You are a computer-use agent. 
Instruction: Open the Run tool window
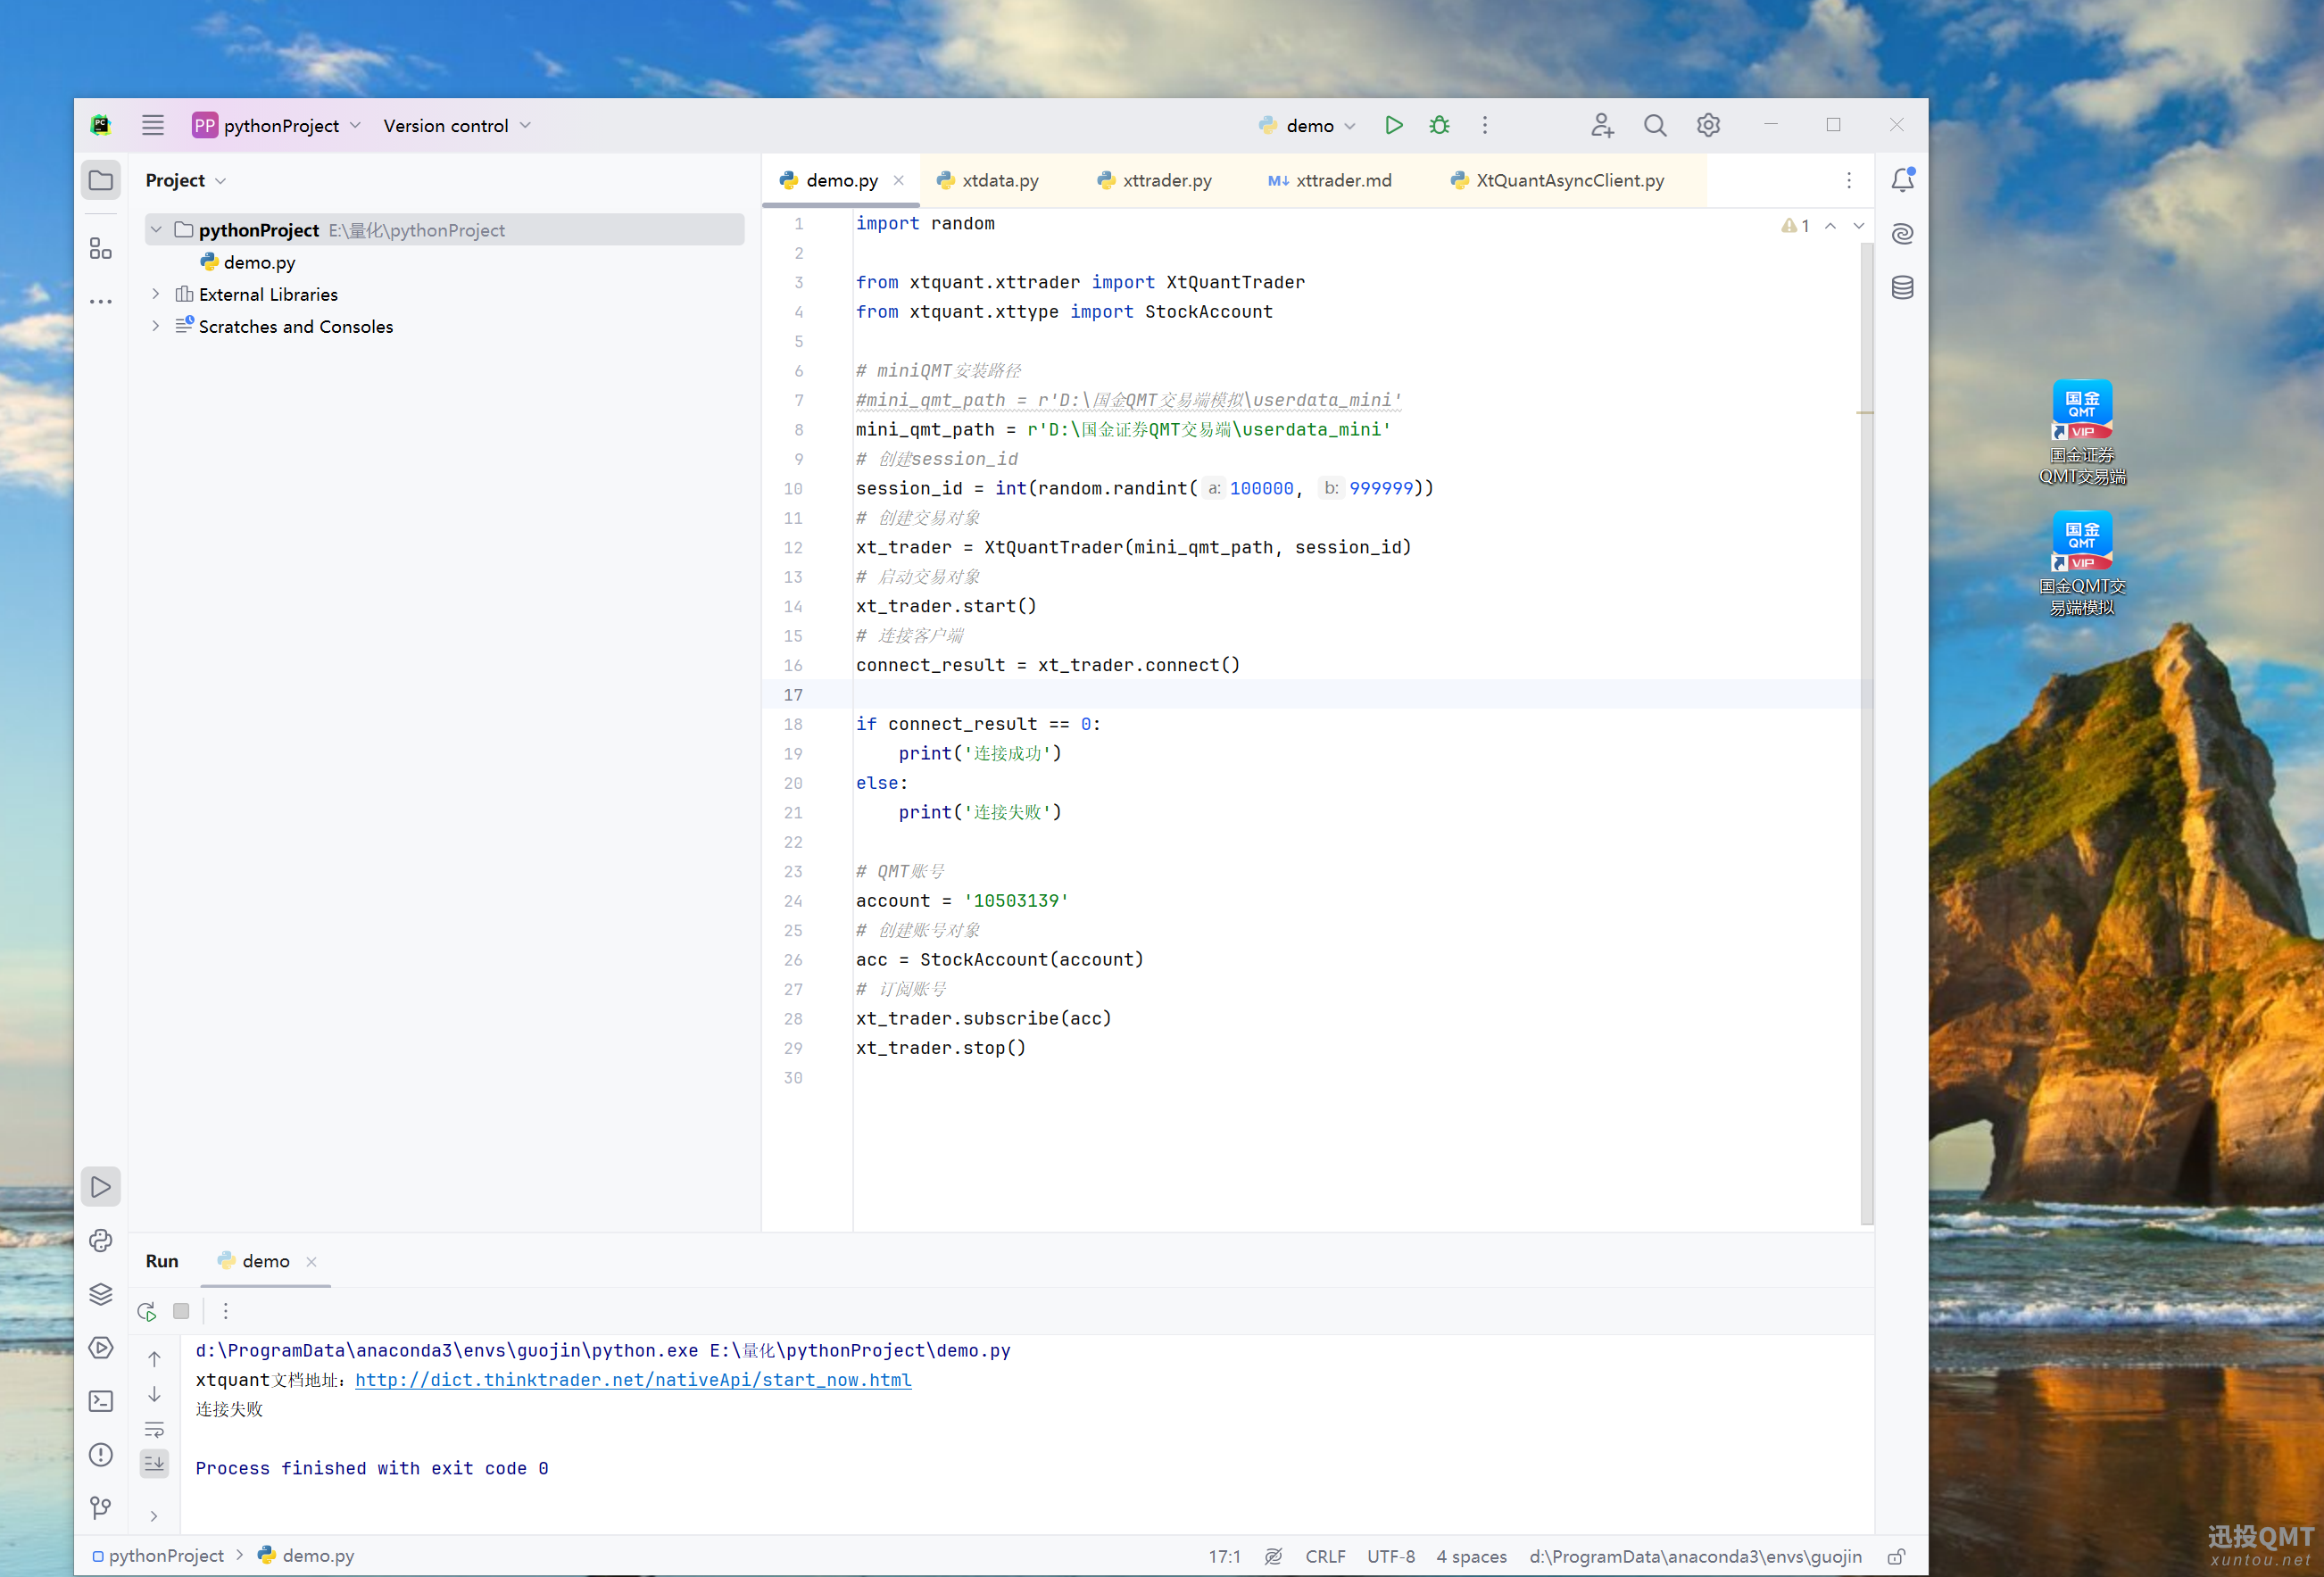click(x=101, y=1187)
